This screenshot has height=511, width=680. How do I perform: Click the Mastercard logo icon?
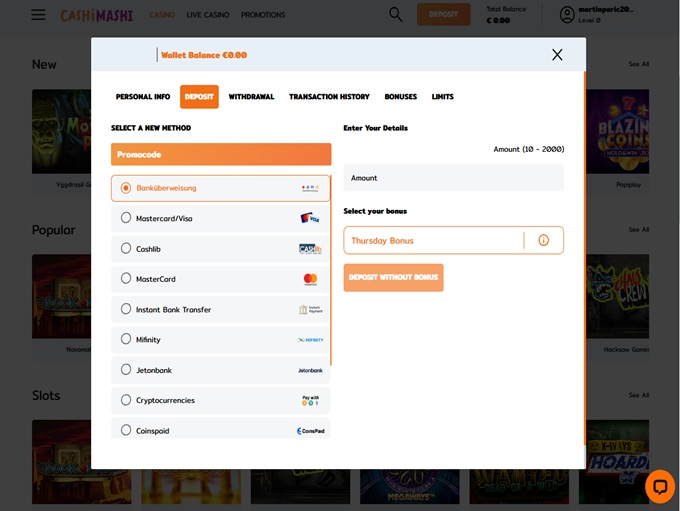click(310, 279)
